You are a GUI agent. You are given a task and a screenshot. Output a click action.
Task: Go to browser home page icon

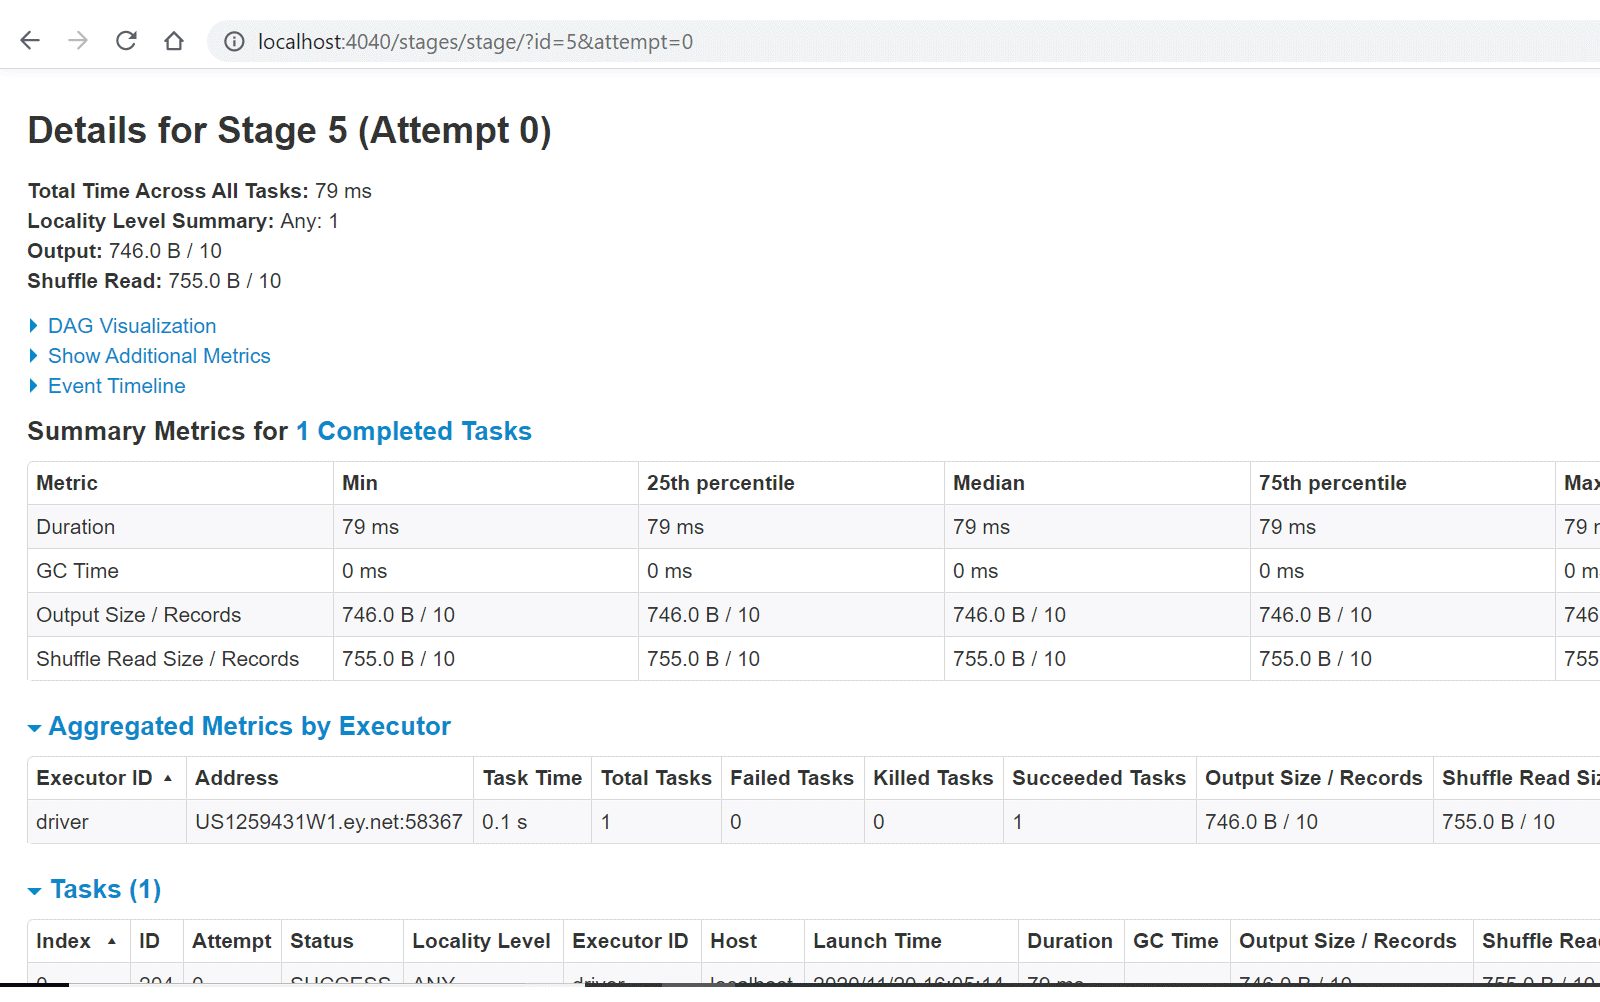(174, 41)
